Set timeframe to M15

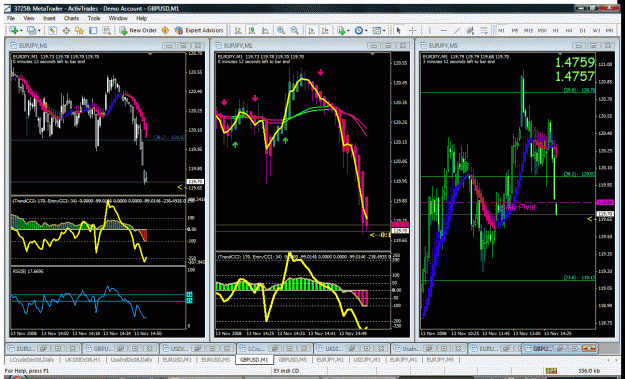tap(529, 30)
